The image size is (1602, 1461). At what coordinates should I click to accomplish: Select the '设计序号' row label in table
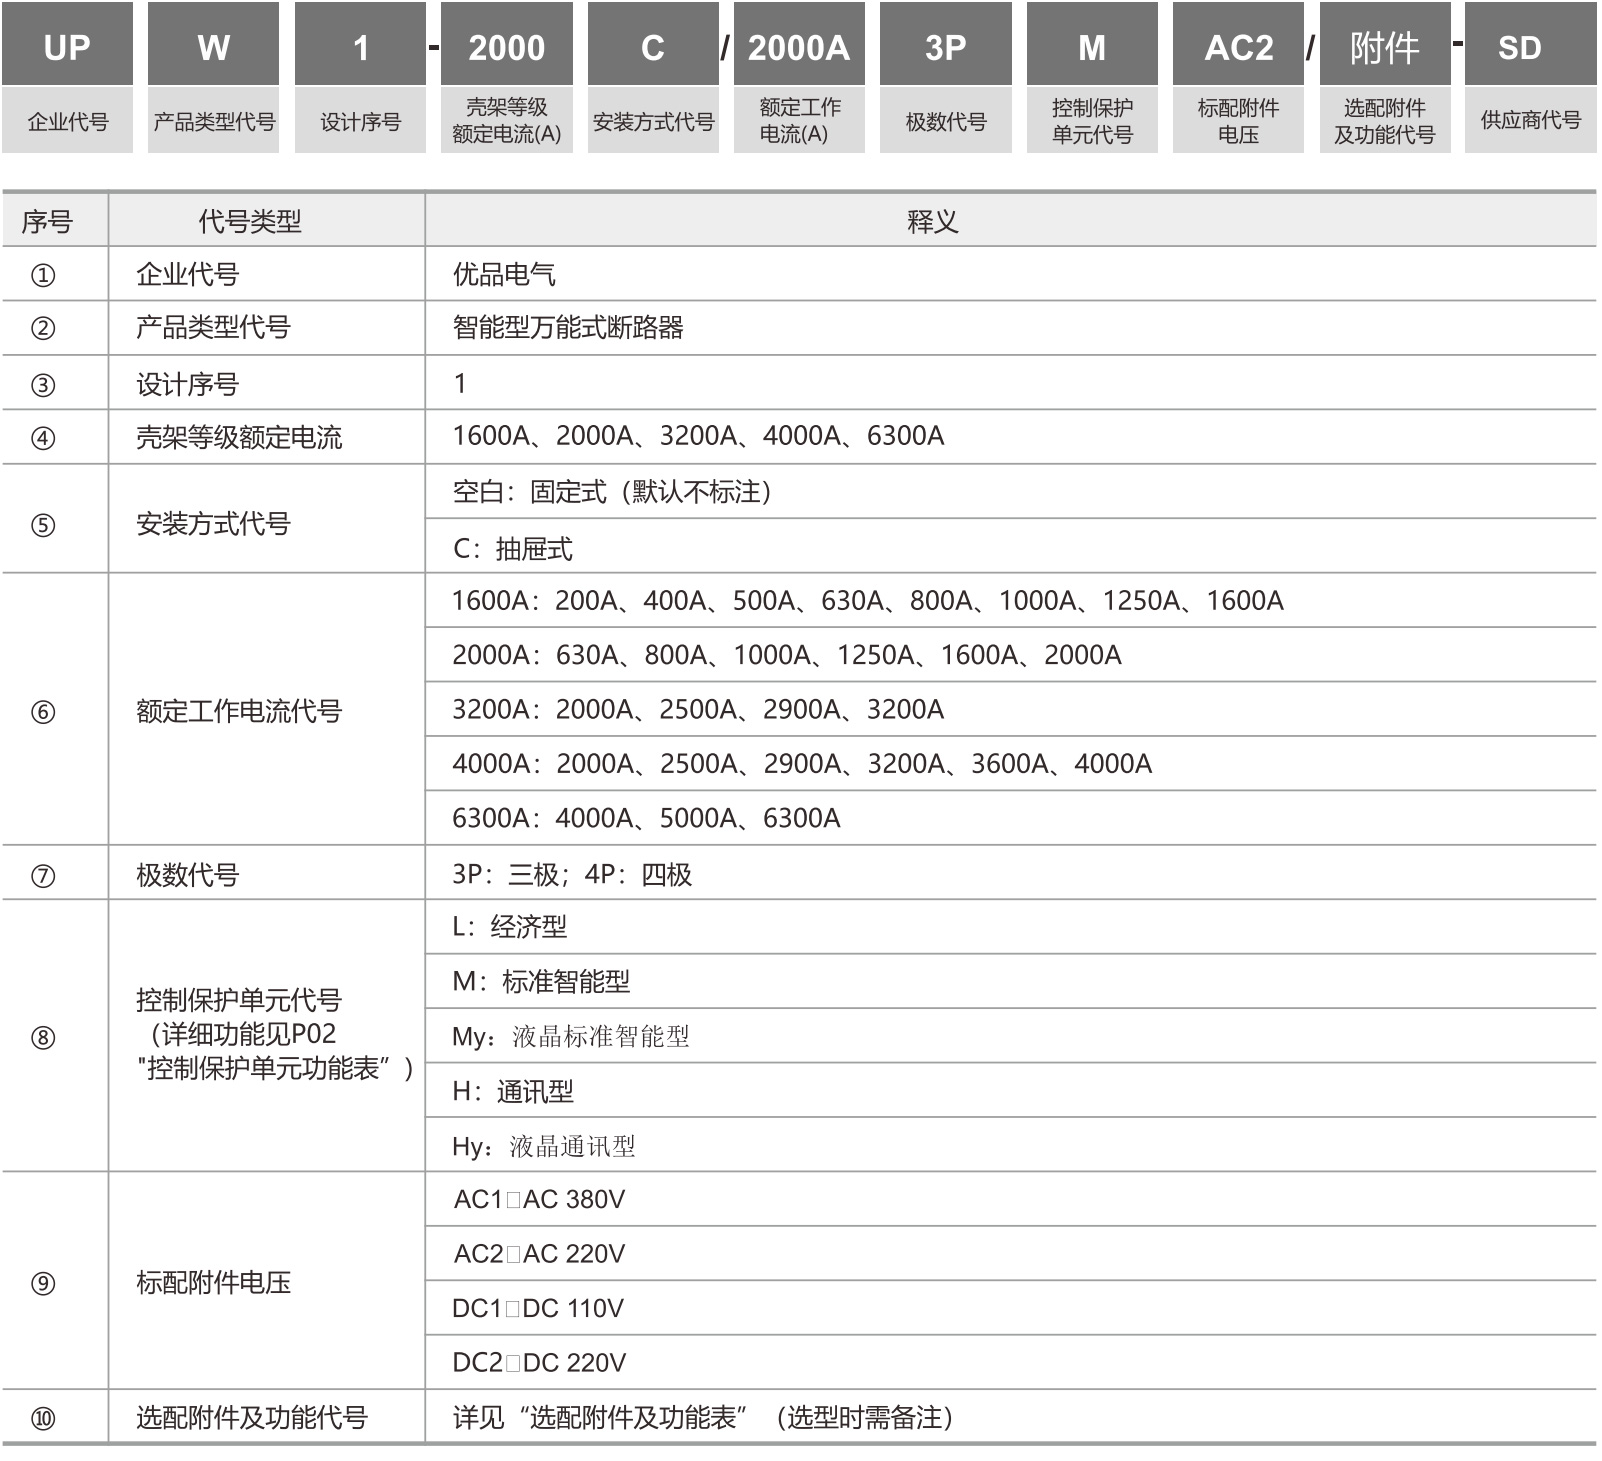coord(187,384)
